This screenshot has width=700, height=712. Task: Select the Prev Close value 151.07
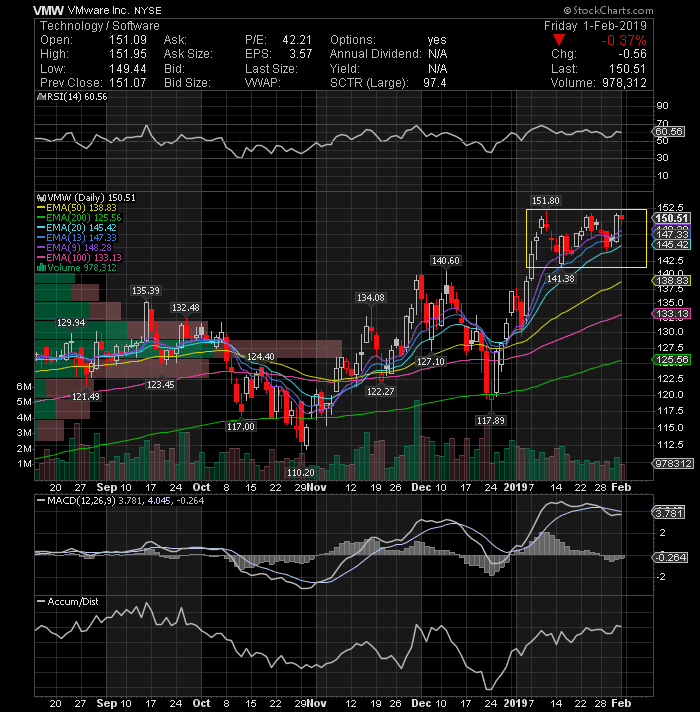pyautogui.click(x=128, y=83)
